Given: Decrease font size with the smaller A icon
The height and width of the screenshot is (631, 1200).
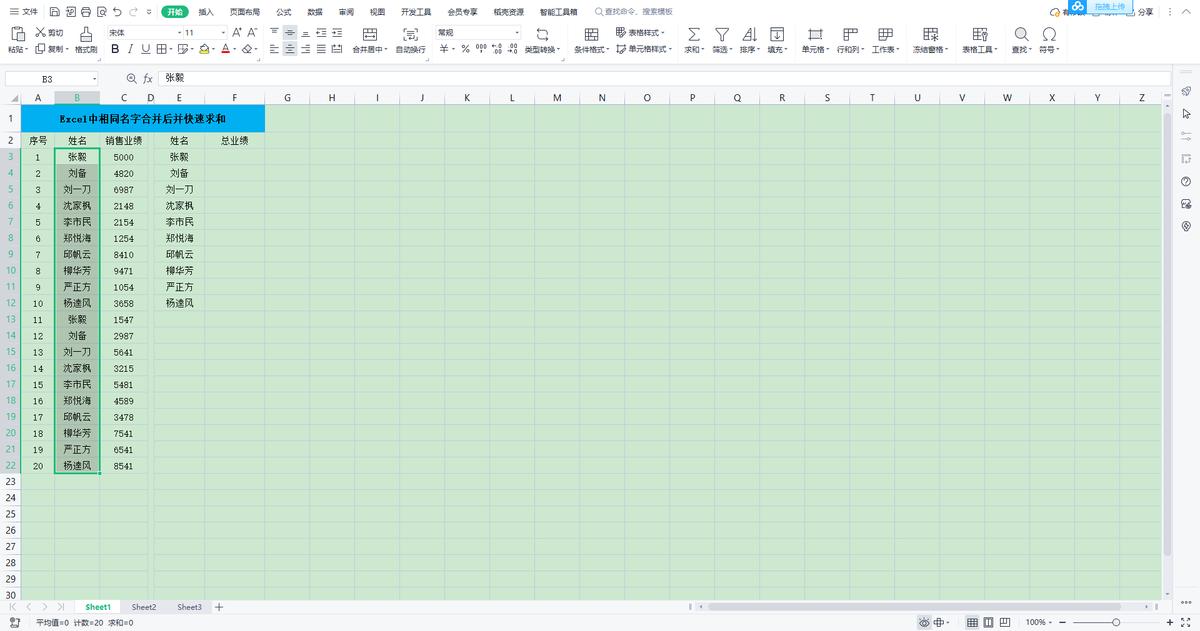Looking at the screenshot, I should [252, 32].
